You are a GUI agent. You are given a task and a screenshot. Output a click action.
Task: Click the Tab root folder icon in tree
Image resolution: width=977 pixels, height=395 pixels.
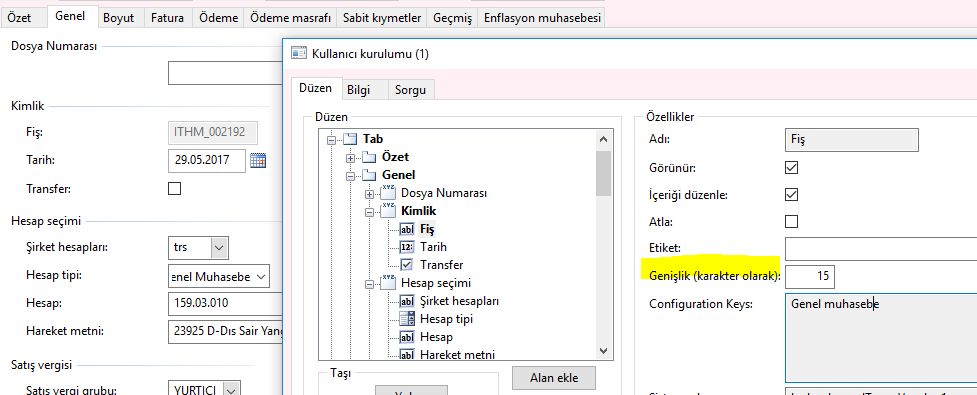(x=351, y=139)
